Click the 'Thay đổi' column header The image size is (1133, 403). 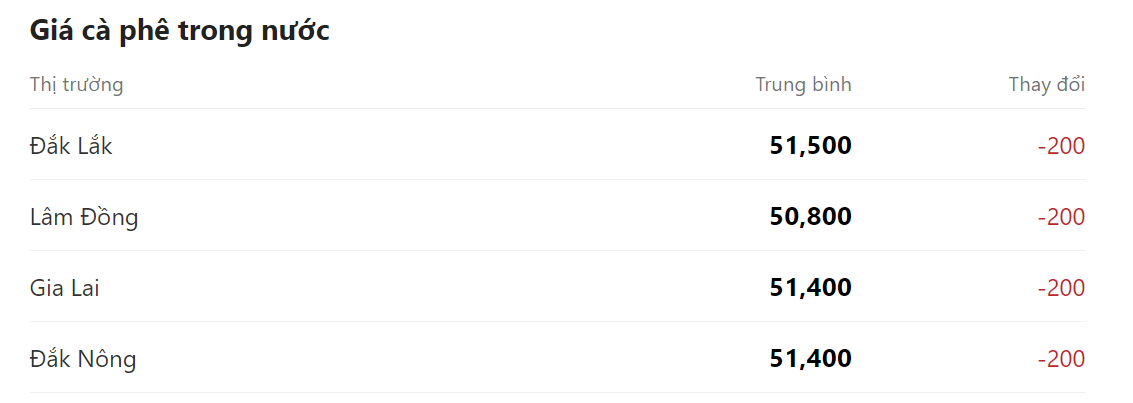pos(1046,84)
